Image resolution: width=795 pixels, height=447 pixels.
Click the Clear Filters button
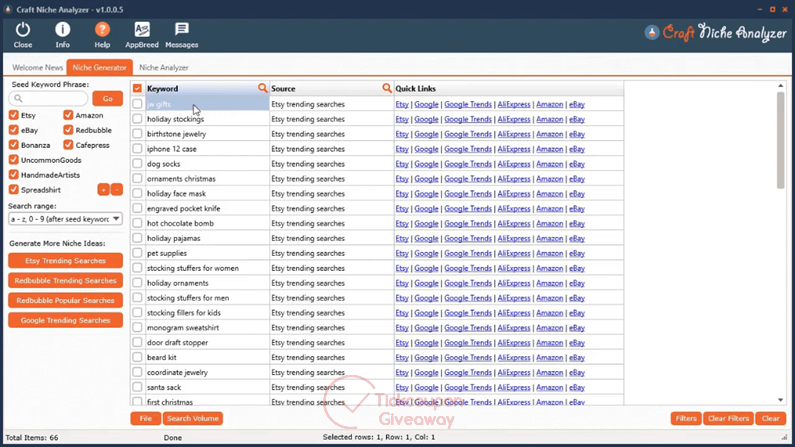click(728, 418)
